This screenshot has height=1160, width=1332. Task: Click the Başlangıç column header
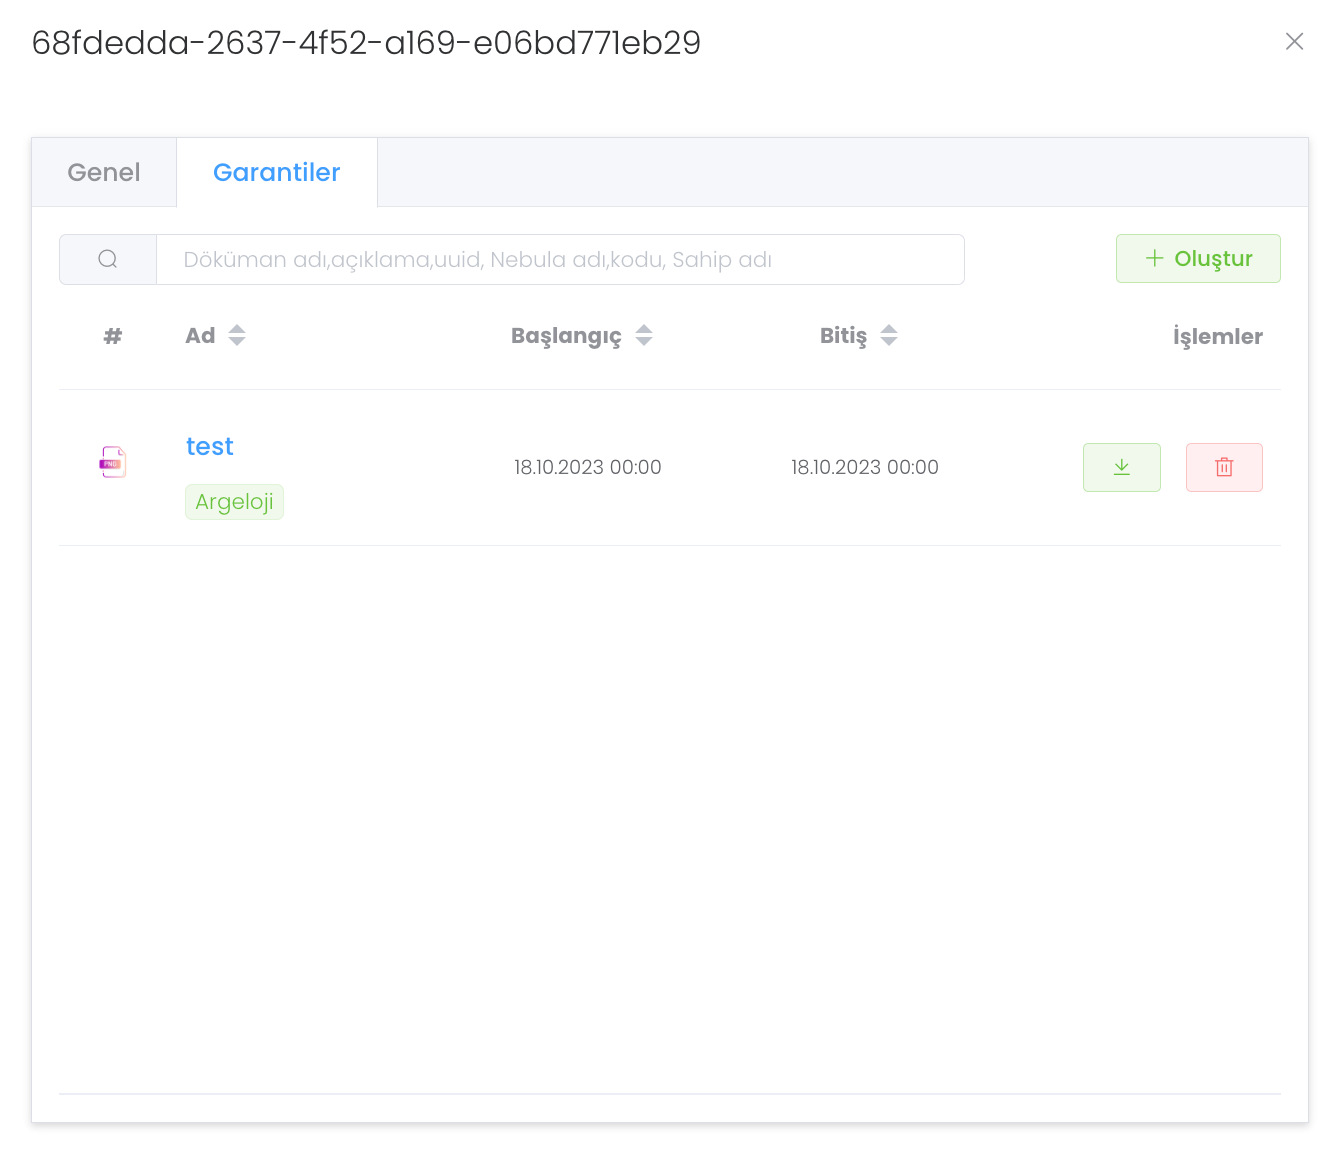tap(566, 336)
